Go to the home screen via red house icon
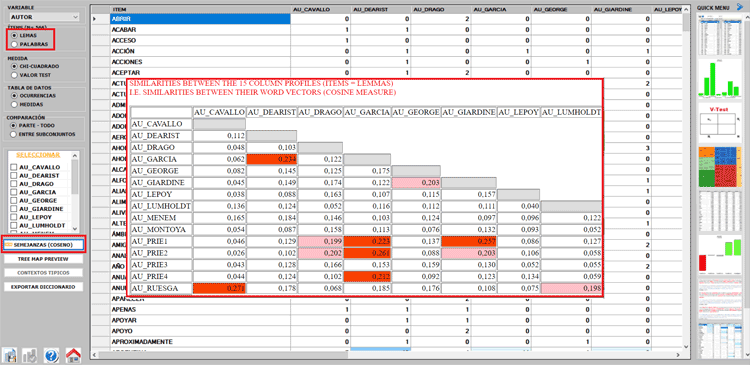 [73, 355]
